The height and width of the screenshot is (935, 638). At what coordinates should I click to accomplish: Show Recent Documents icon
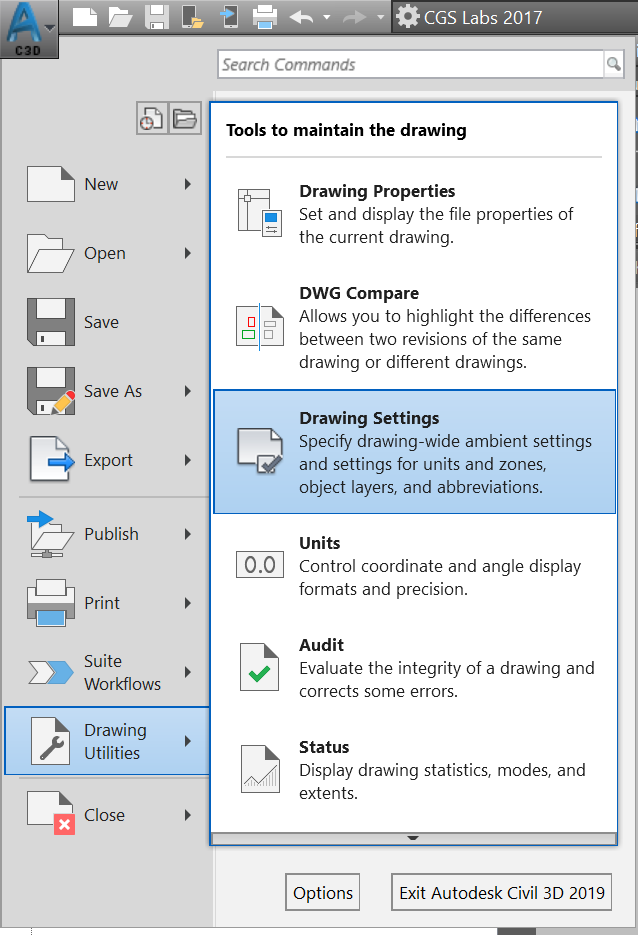[152, 118]
